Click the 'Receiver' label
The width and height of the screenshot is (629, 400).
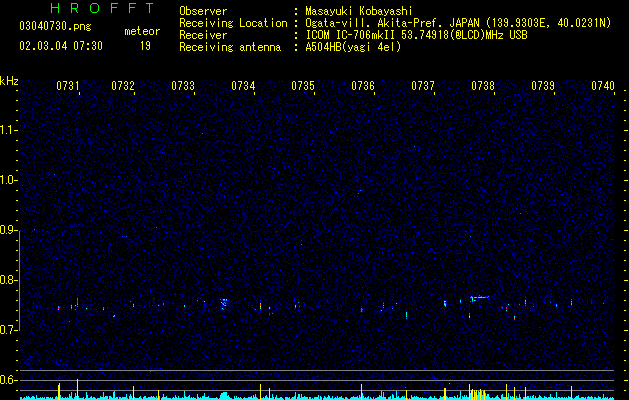point(203,35)
